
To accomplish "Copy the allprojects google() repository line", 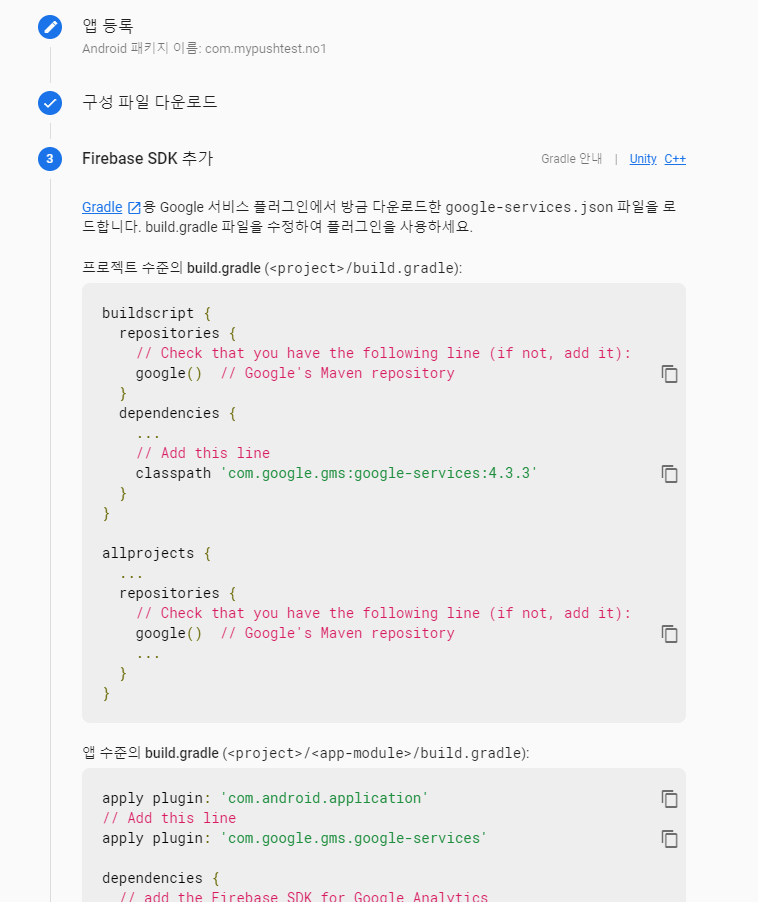I will (x=669, y=634).
